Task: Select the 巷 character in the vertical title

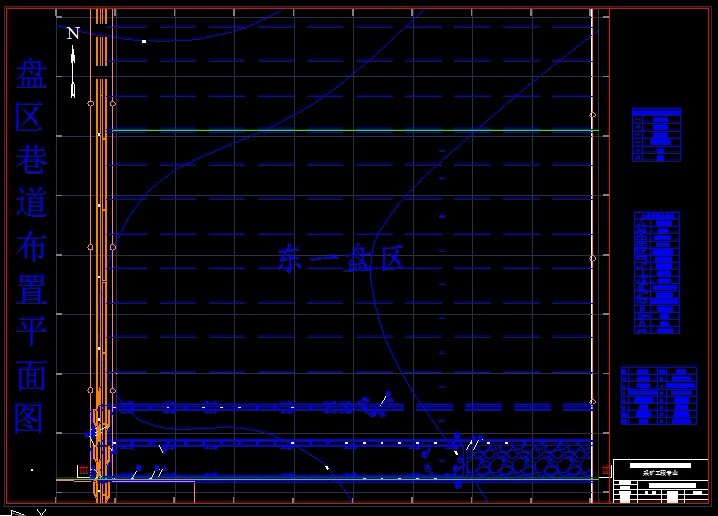Action: coord(31,159)
